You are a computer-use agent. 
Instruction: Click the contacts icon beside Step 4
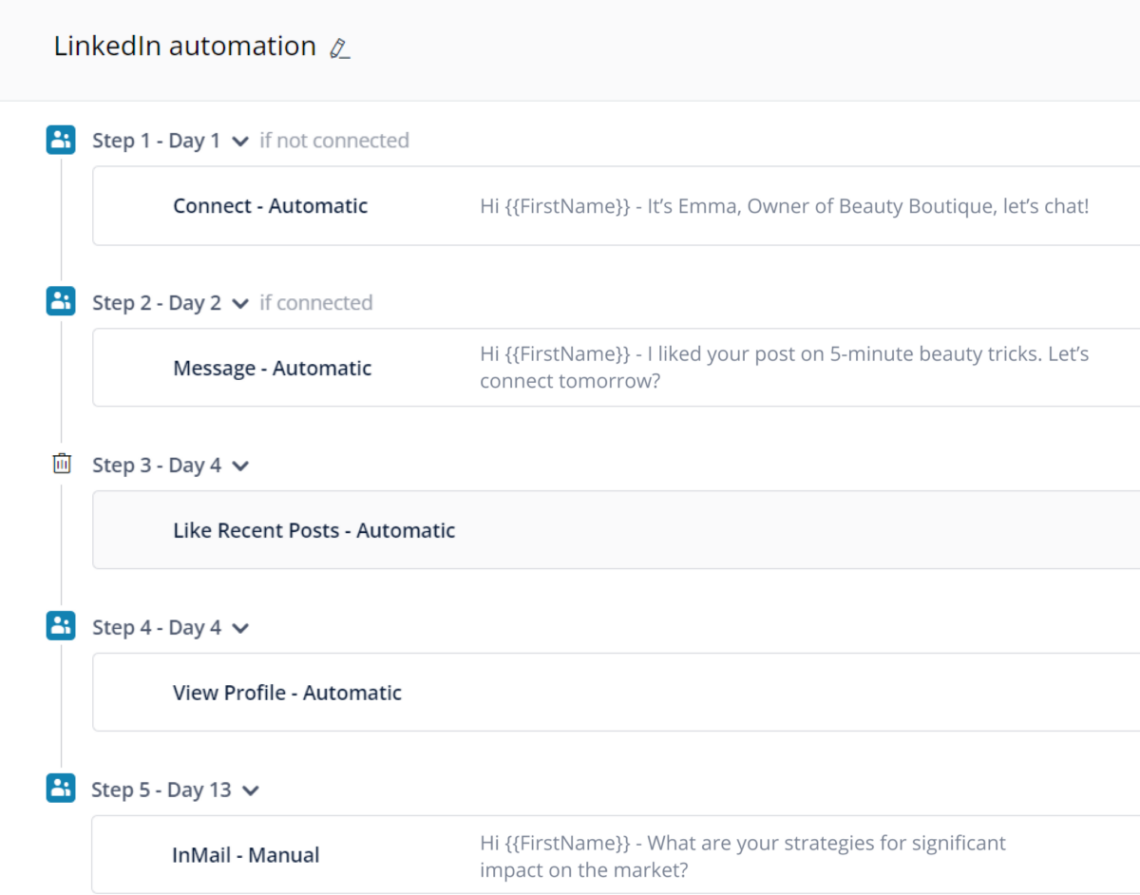[x=60, y=626]
